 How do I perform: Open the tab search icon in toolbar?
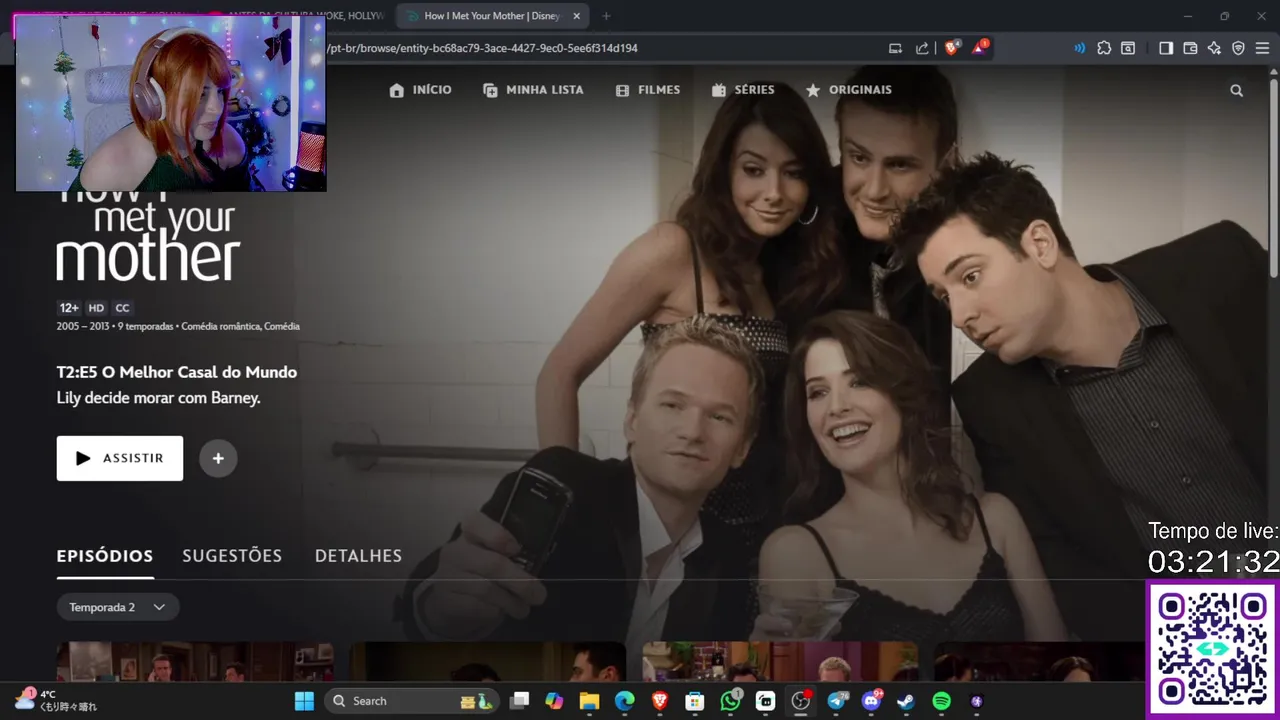point(1128,48)
